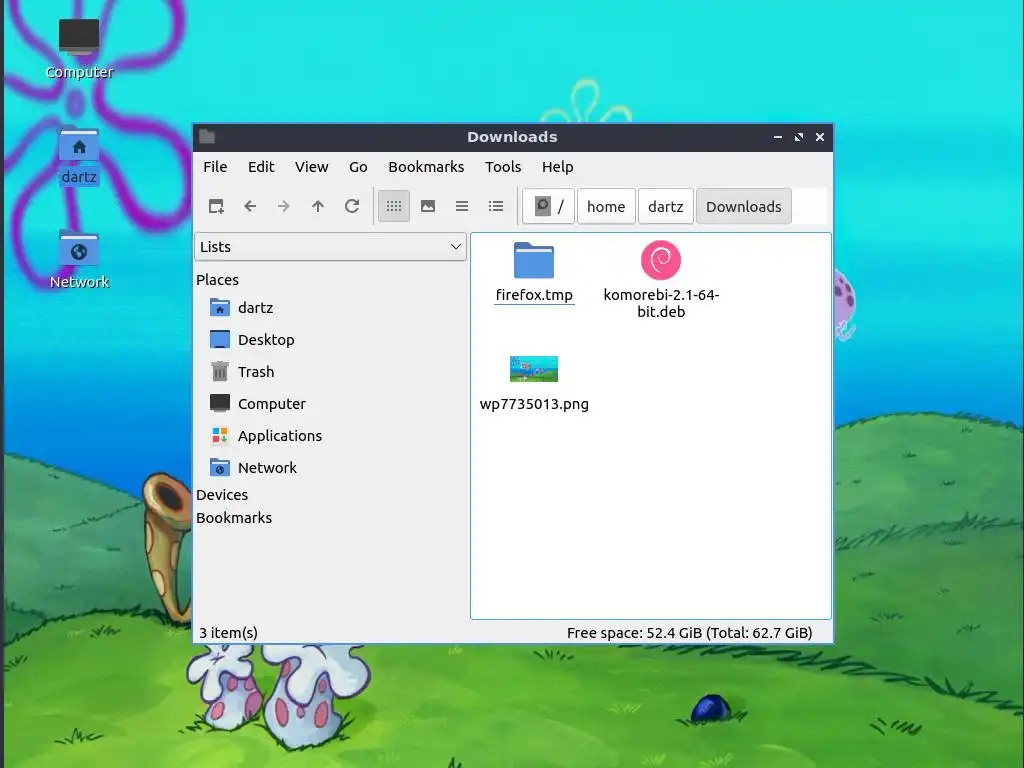Switch to thumbnail view mode
The width and height of the screenshot is (1024, 768).
(428, 206)
